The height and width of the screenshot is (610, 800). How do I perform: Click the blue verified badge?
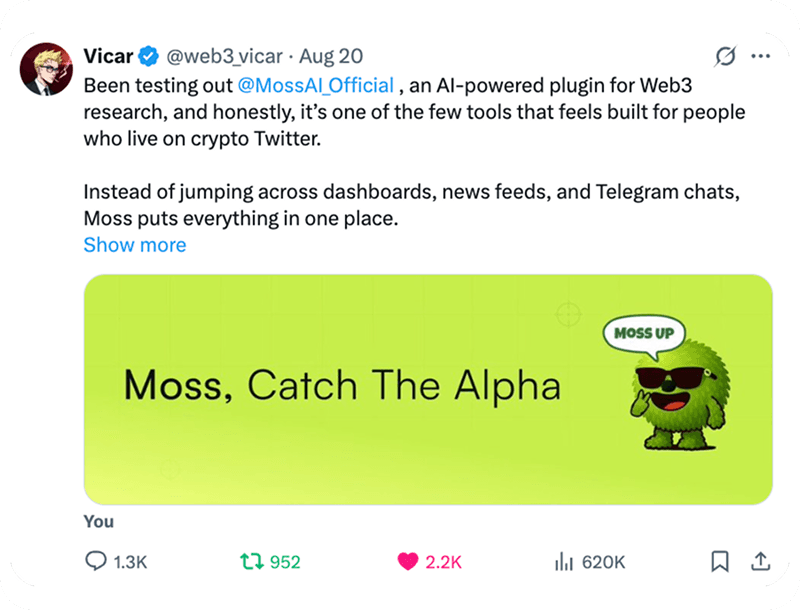point(150,56)
